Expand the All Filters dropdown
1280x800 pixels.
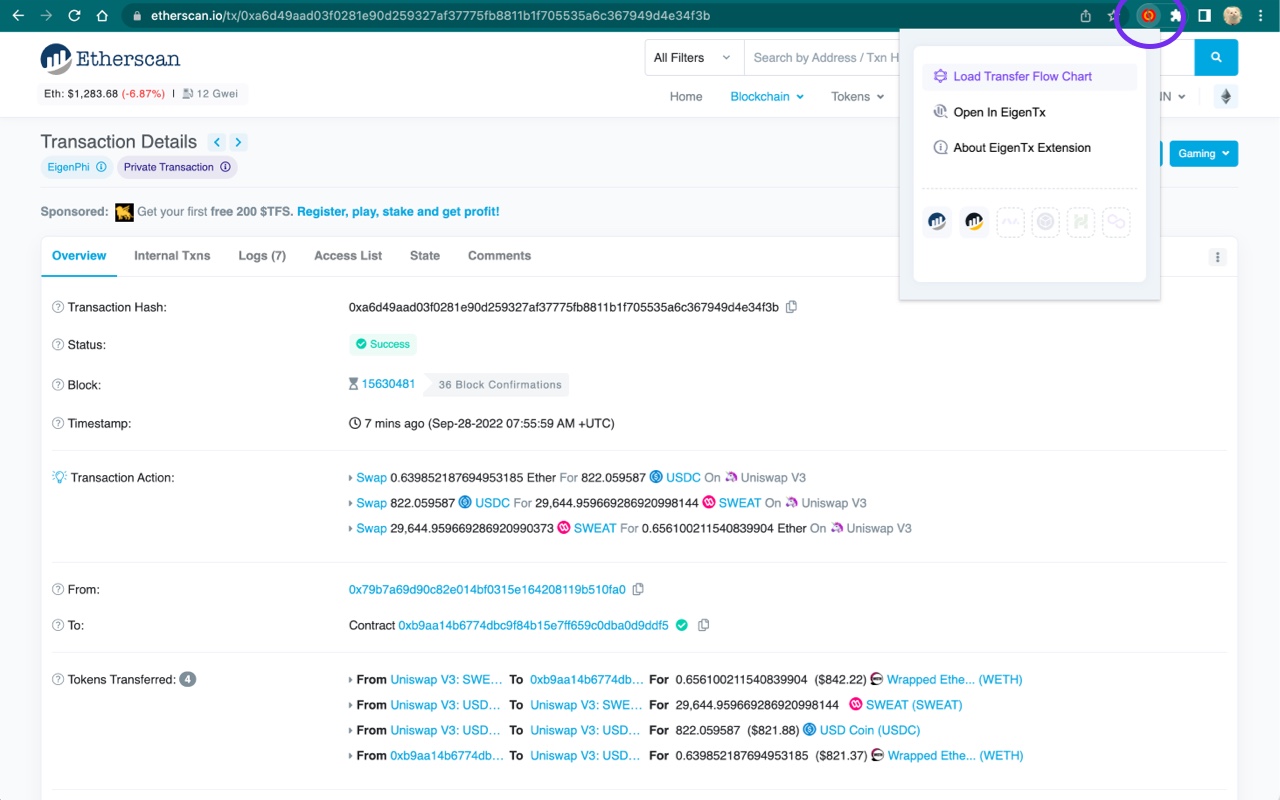click(694, 58)
